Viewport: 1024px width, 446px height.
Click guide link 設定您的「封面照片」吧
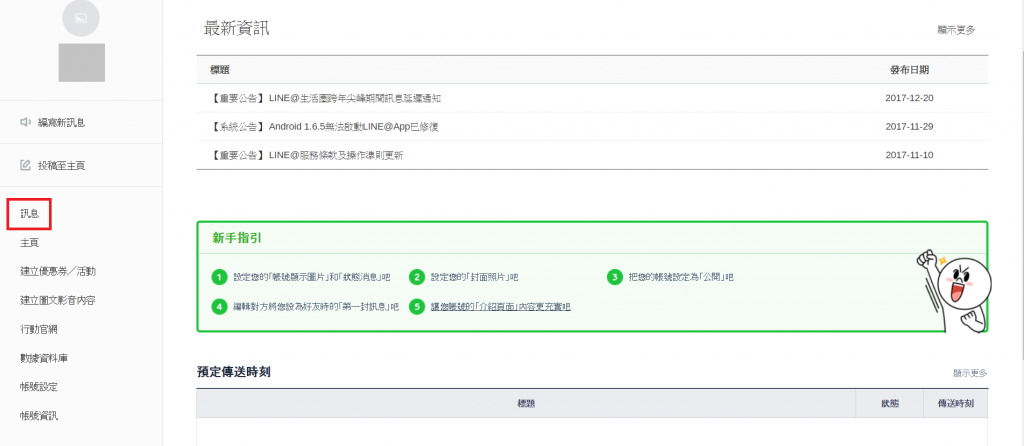coord(474,278)
